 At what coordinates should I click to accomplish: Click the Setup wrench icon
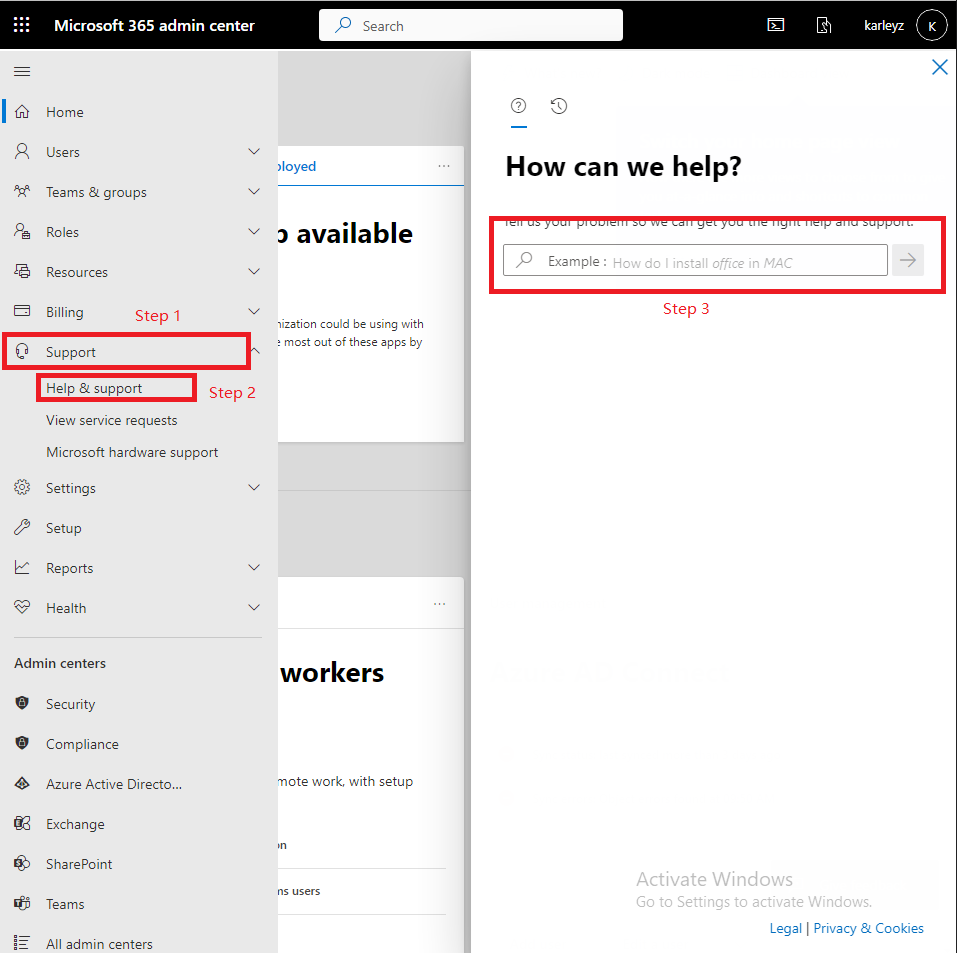[22, 527]
